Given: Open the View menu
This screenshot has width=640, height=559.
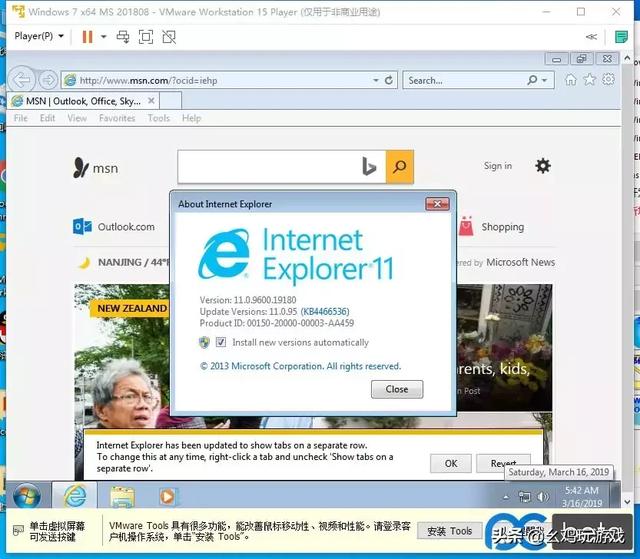Looking at the screenshot, I should coord(77,118).
